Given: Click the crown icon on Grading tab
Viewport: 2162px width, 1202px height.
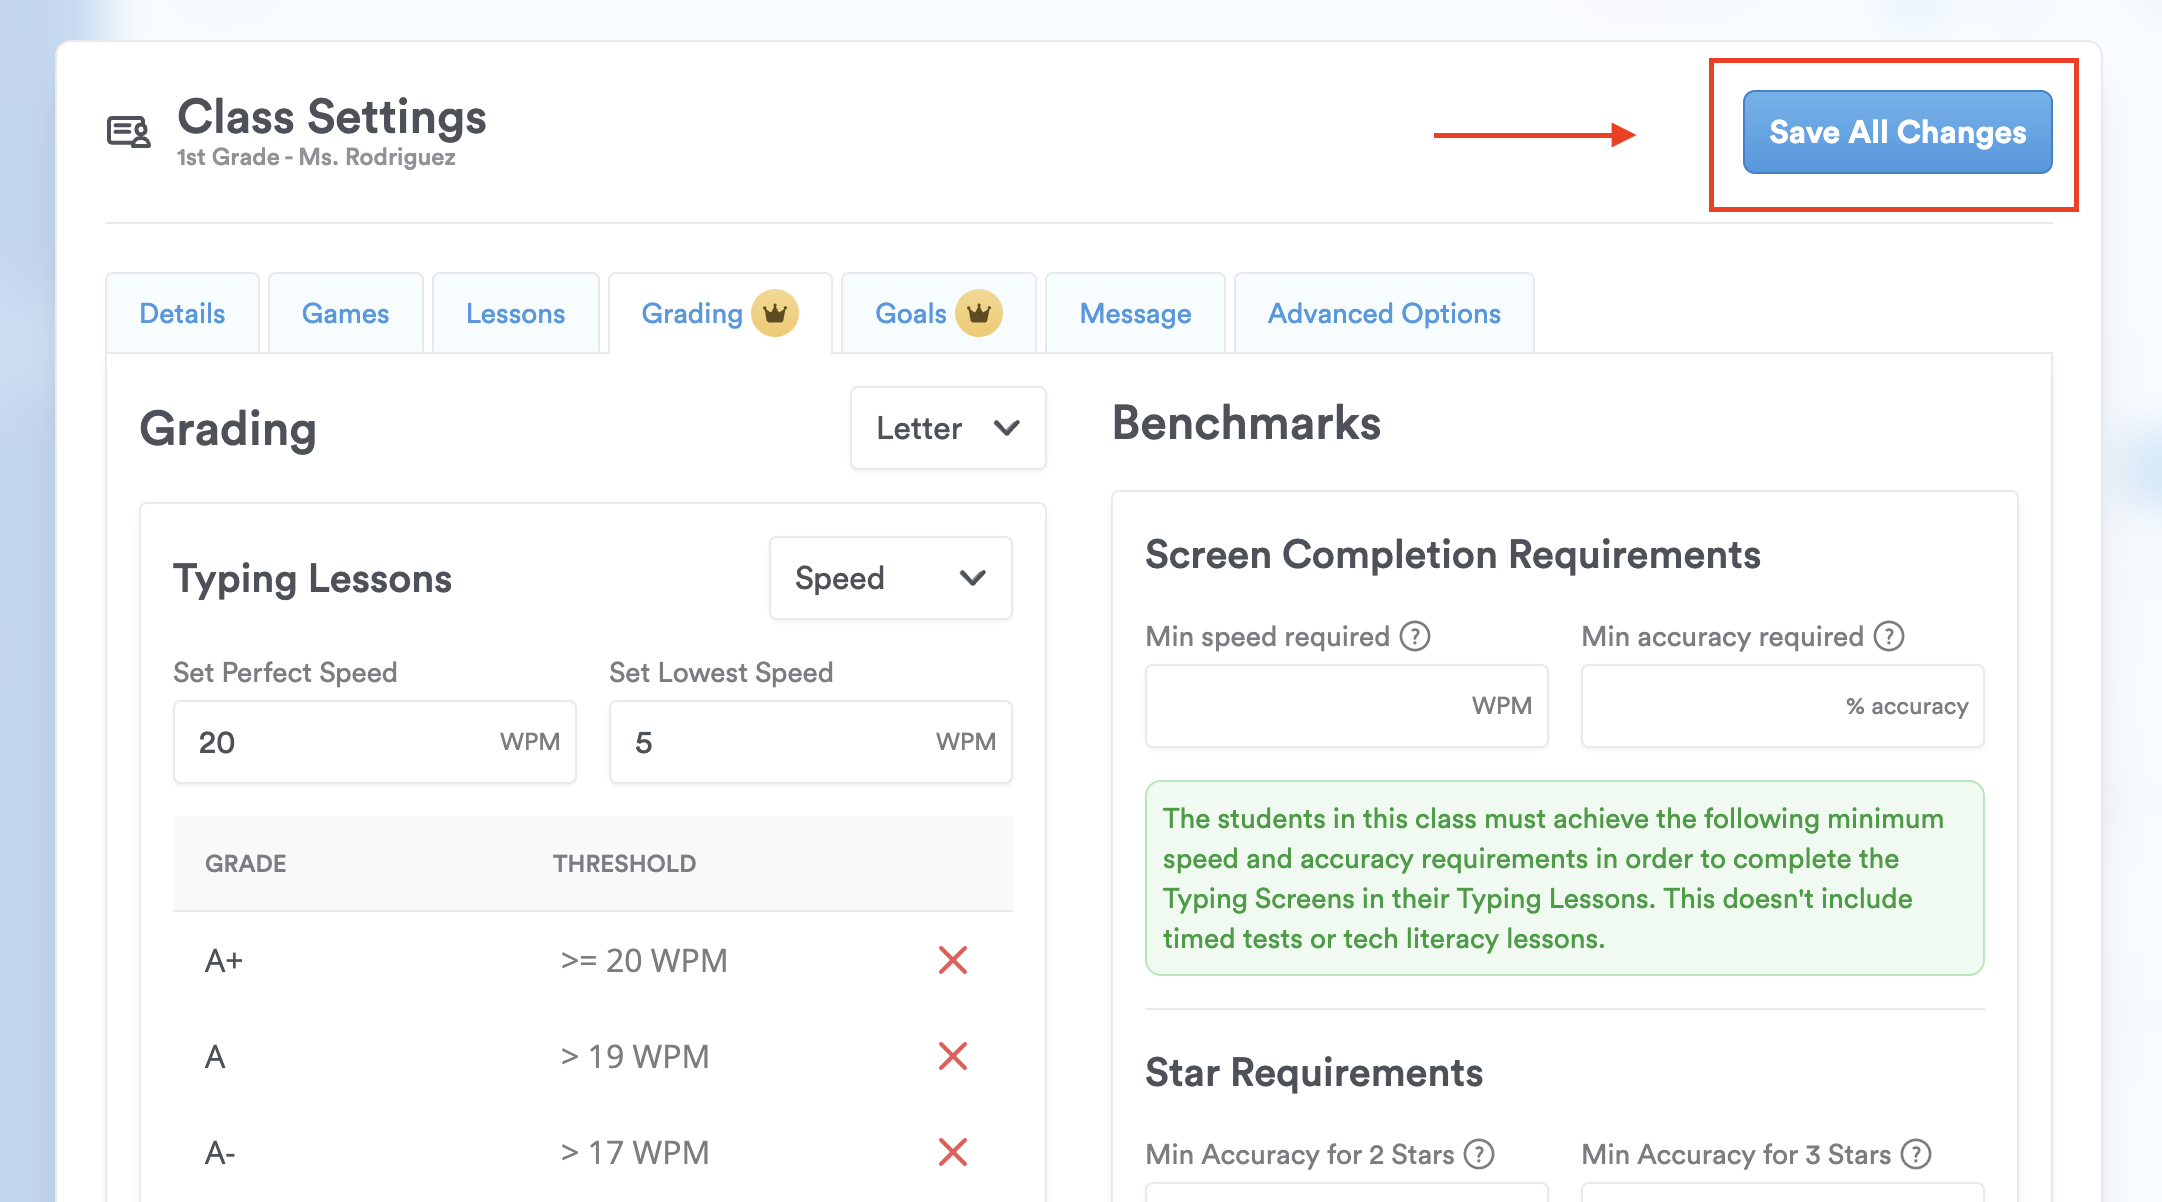Looking at the screenshot, I should pos(775,314).
